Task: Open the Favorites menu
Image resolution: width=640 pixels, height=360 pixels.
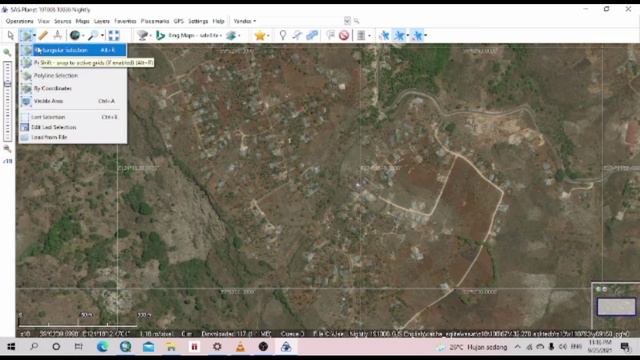Action: point(125,21)
